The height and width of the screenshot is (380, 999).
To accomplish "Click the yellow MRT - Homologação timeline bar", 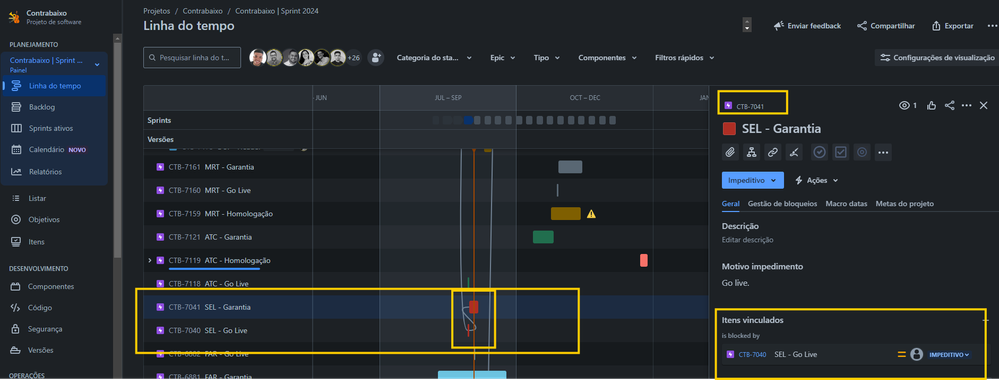I will click(x=566, y=214).
